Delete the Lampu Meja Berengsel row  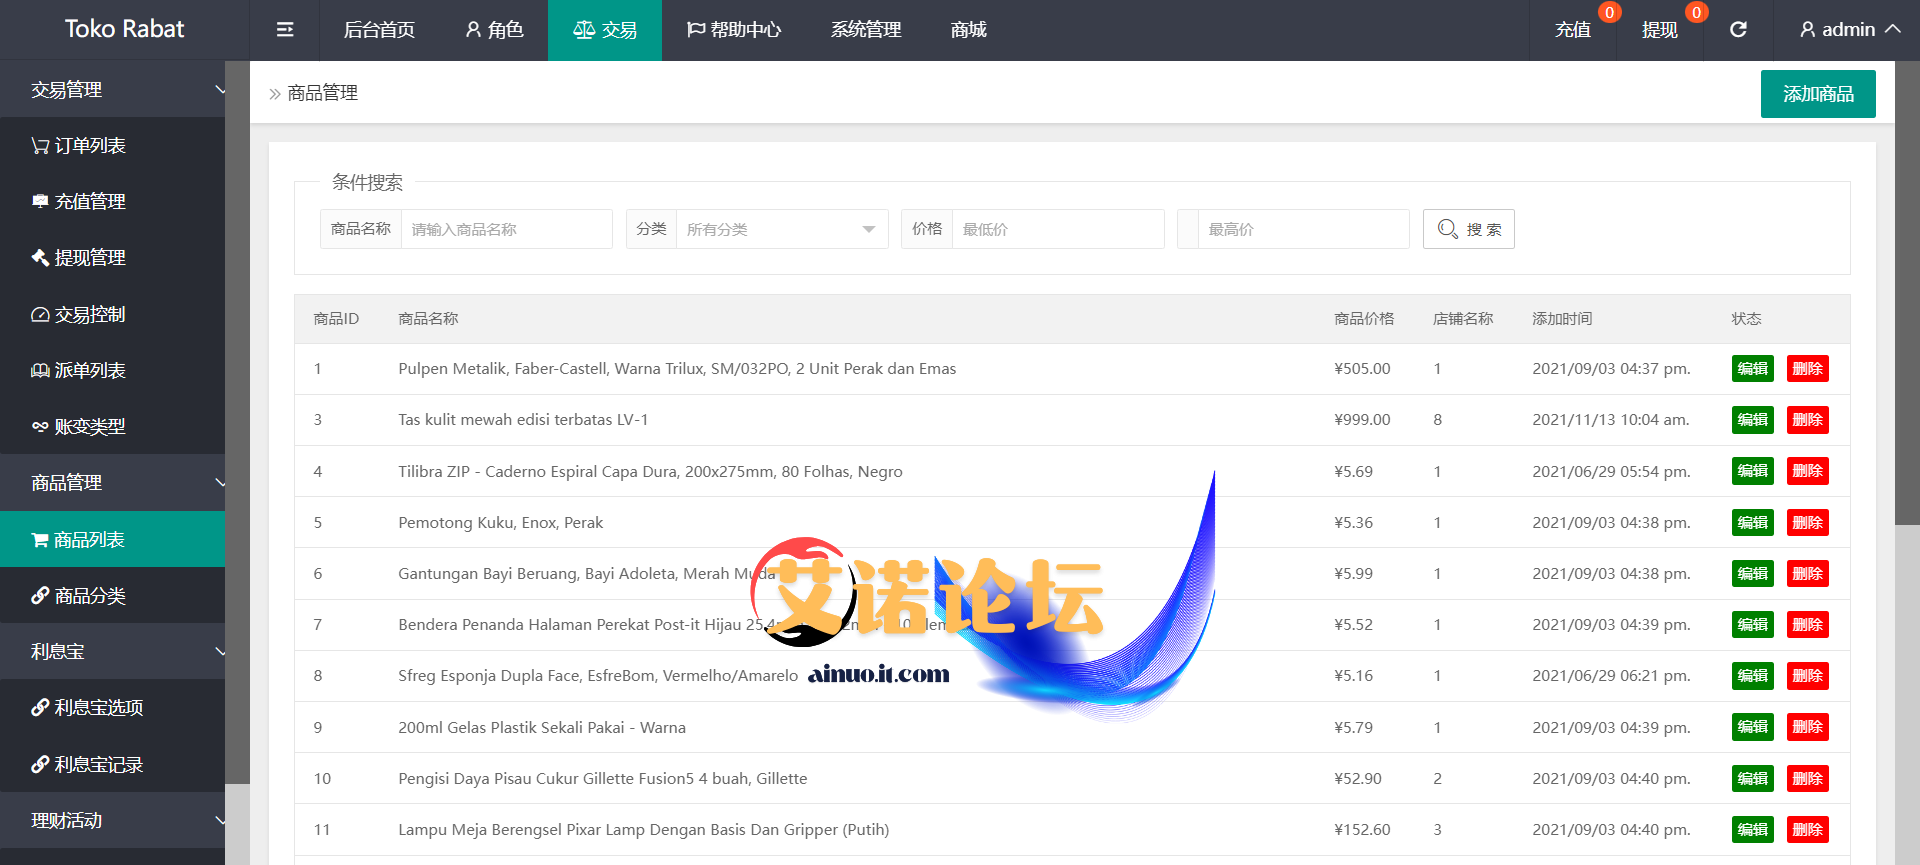pyautogui.click(x=1807, y=829)
